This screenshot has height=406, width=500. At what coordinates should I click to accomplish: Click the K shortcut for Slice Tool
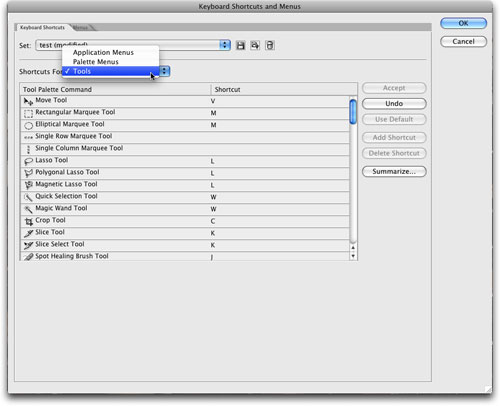(x=213, y=233)
